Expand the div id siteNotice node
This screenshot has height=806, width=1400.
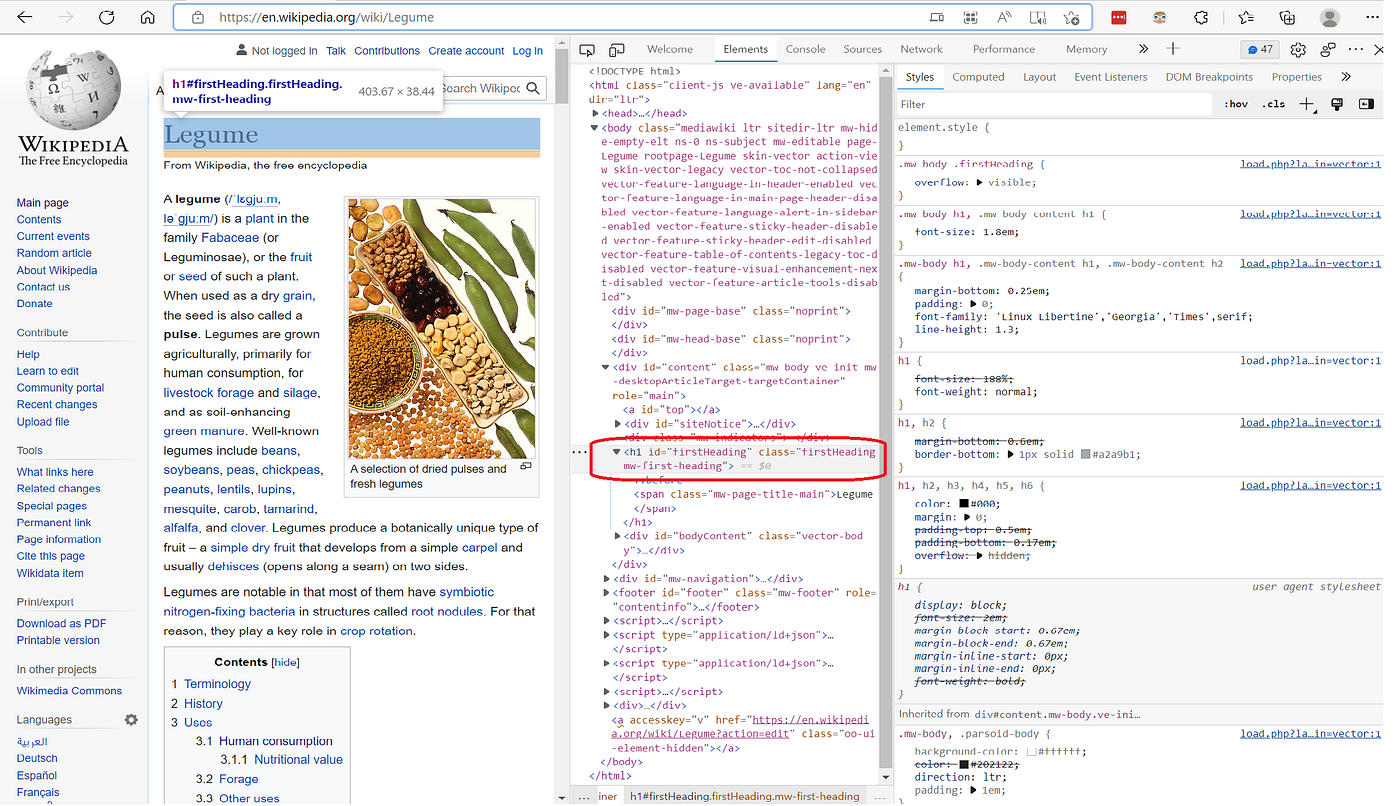coord(618,424)
